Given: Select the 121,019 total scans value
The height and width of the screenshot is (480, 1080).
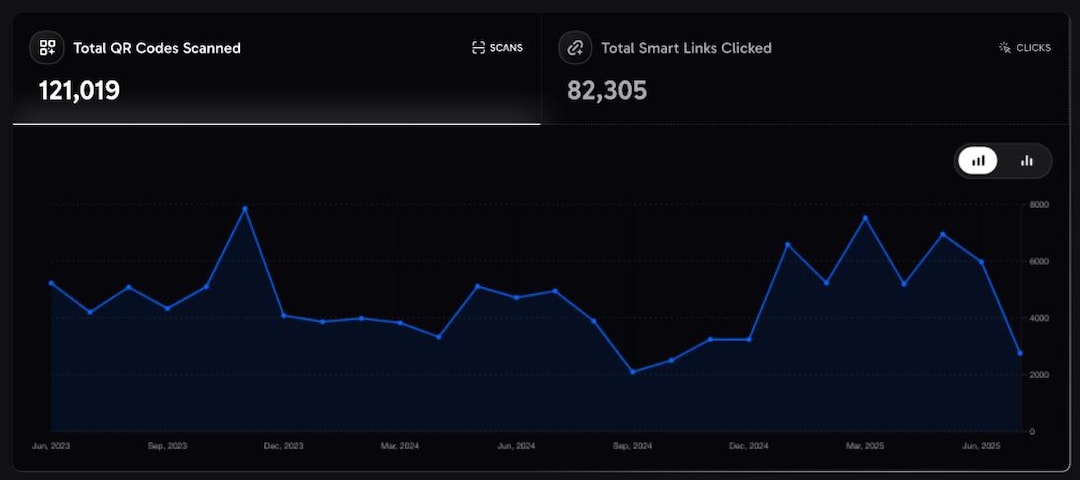Looking at the screenshot, I should point(79,90).
